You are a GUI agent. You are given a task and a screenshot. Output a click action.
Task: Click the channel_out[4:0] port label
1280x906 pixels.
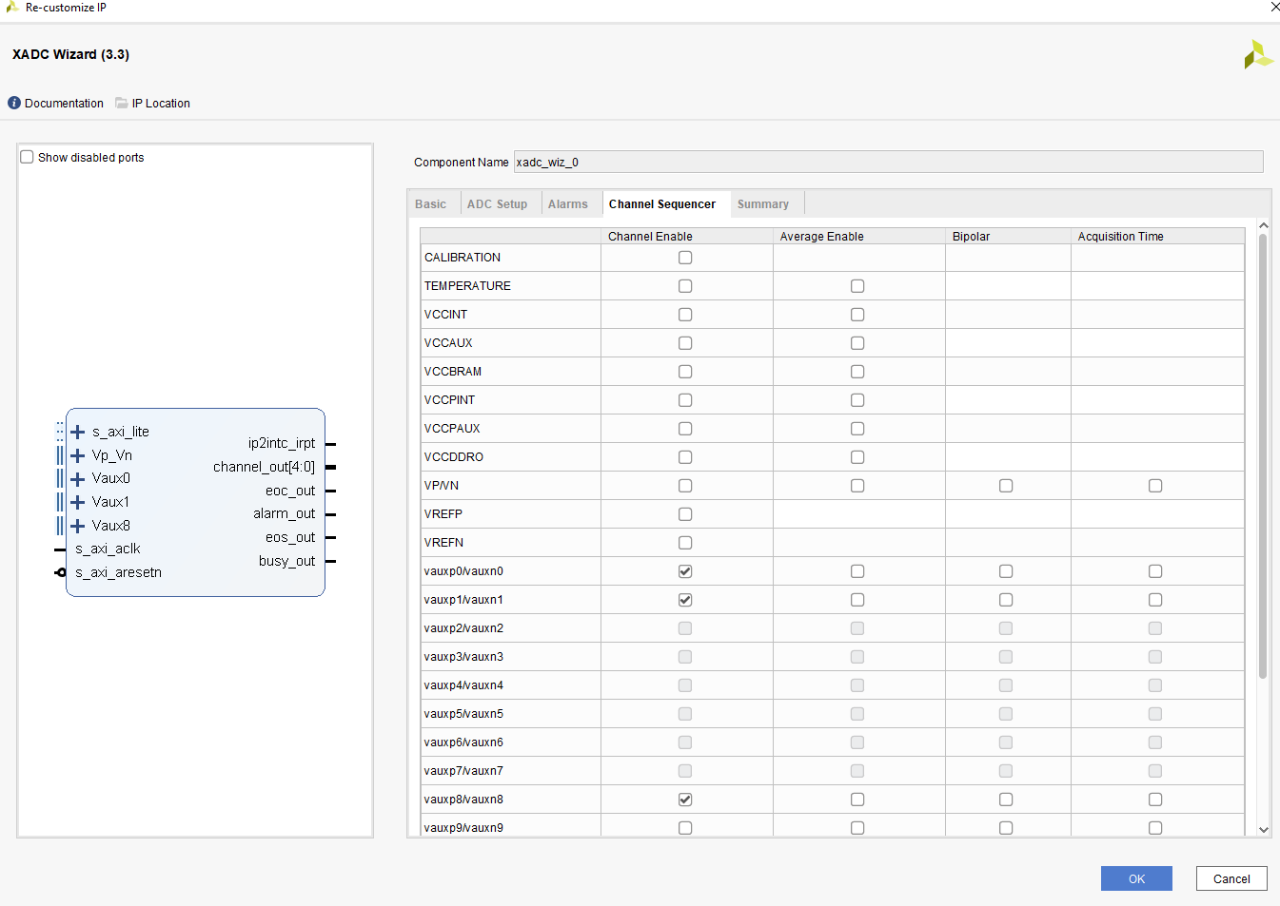(264, 467)
